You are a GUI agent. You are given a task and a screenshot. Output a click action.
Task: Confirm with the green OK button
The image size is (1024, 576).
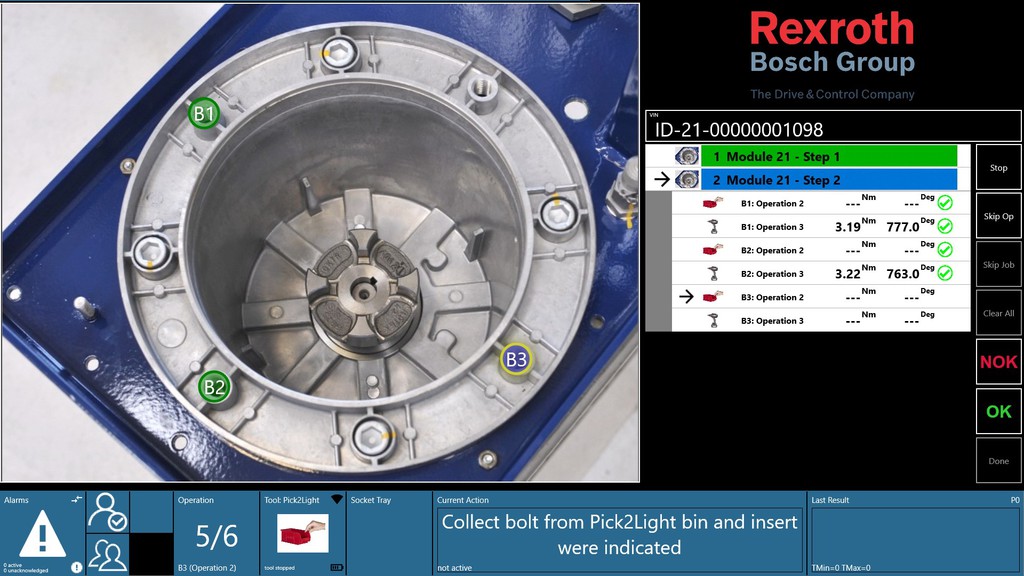(x=999, y=411)
